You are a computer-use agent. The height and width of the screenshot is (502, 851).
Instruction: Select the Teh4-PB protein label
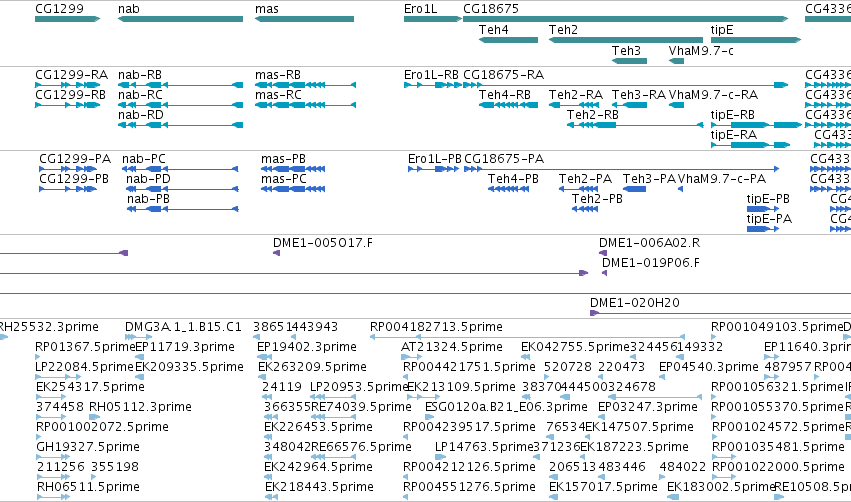click(513, 179)
